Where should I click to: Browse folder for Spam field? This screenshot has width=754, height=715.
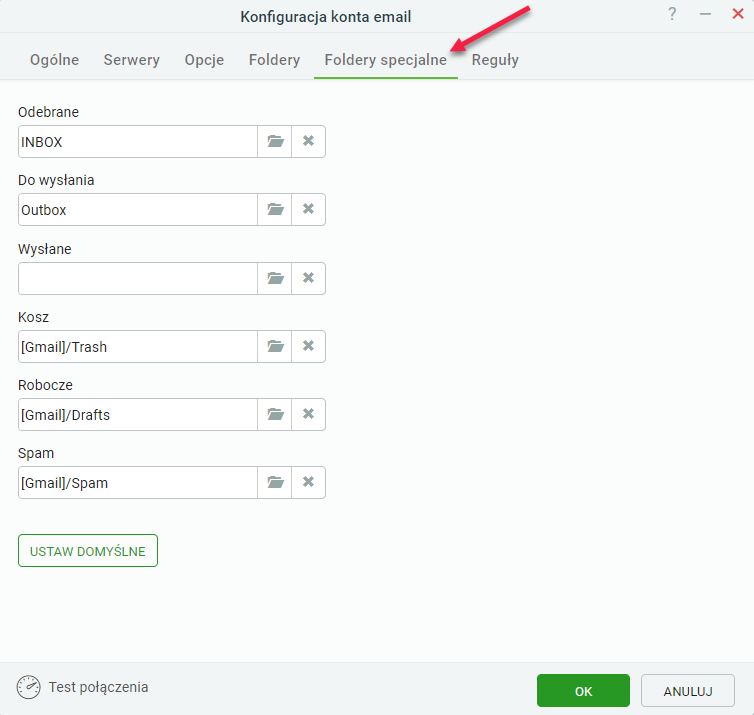pyautogui.click(x=275, y=482)
